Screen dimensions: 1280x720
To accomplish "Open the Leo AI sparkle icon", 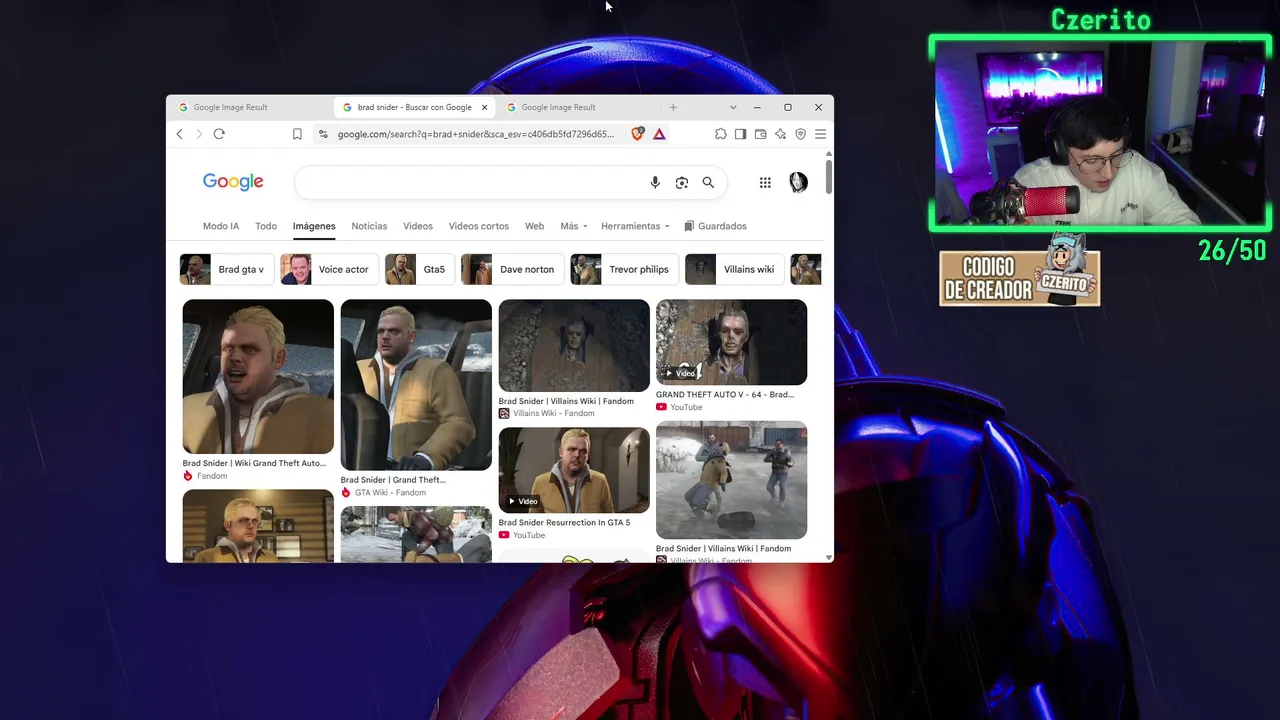I will coord(780,134).
